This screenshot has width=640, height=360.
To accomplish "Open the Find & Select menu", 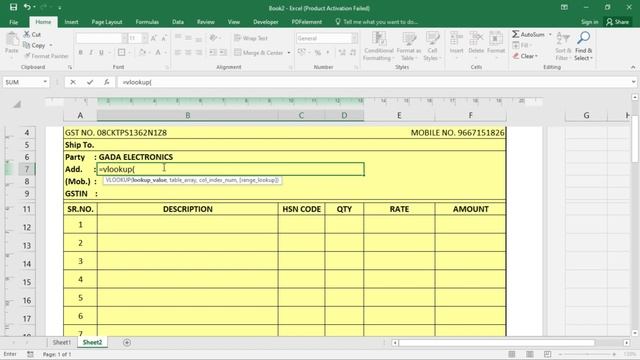I will click(x=583, y=46).
